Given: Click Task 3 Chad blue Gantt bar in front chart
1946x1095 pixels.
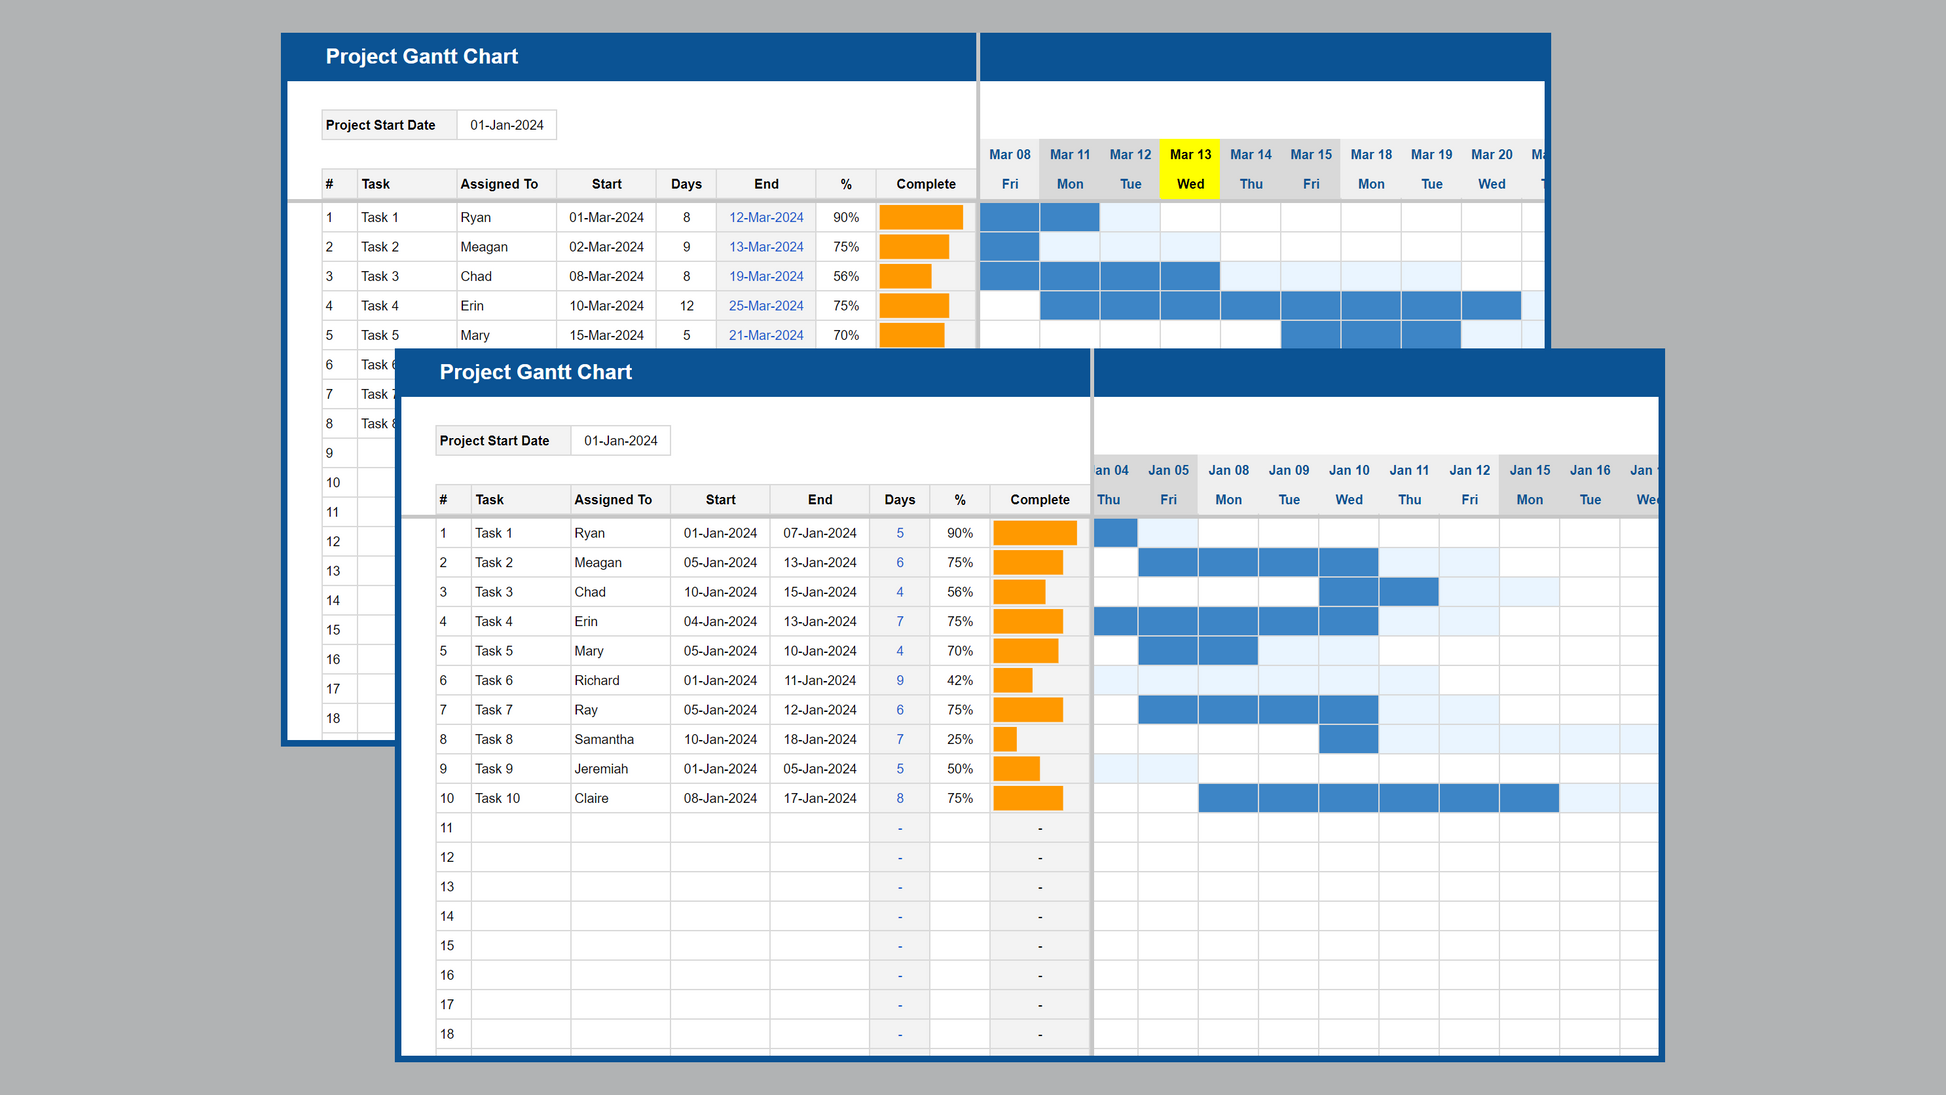Looking at the screenshot, I should tap(1377, 592).
